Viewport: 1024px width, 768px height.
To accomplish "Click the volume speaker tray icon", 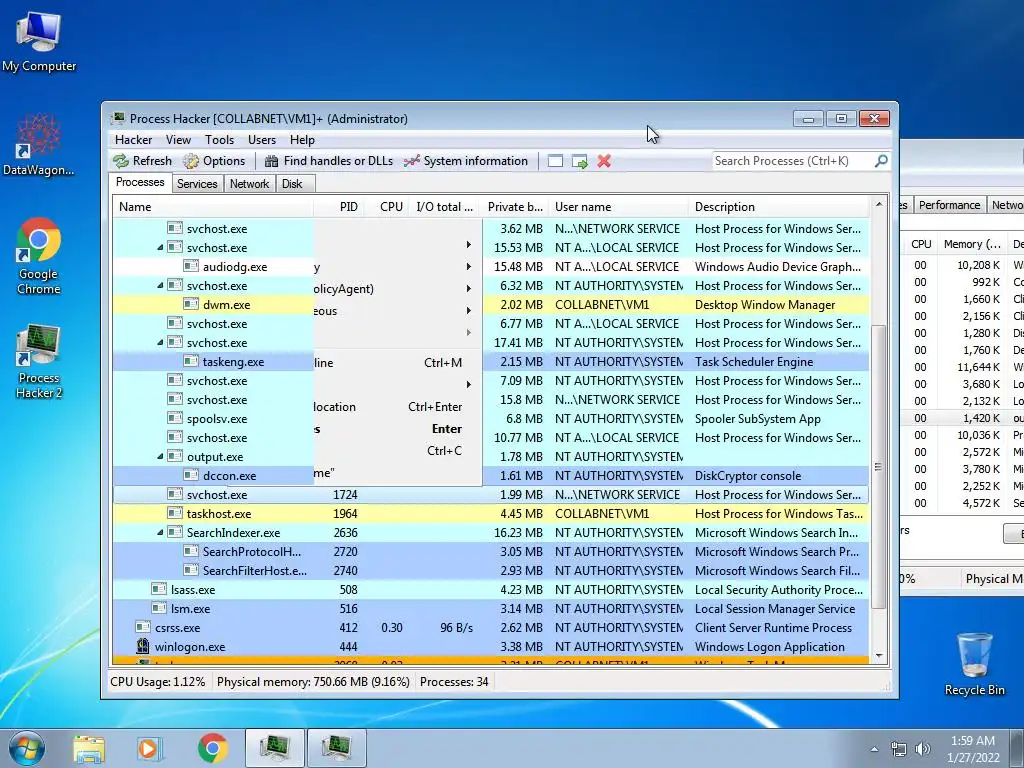I will (x=923, y=749).
